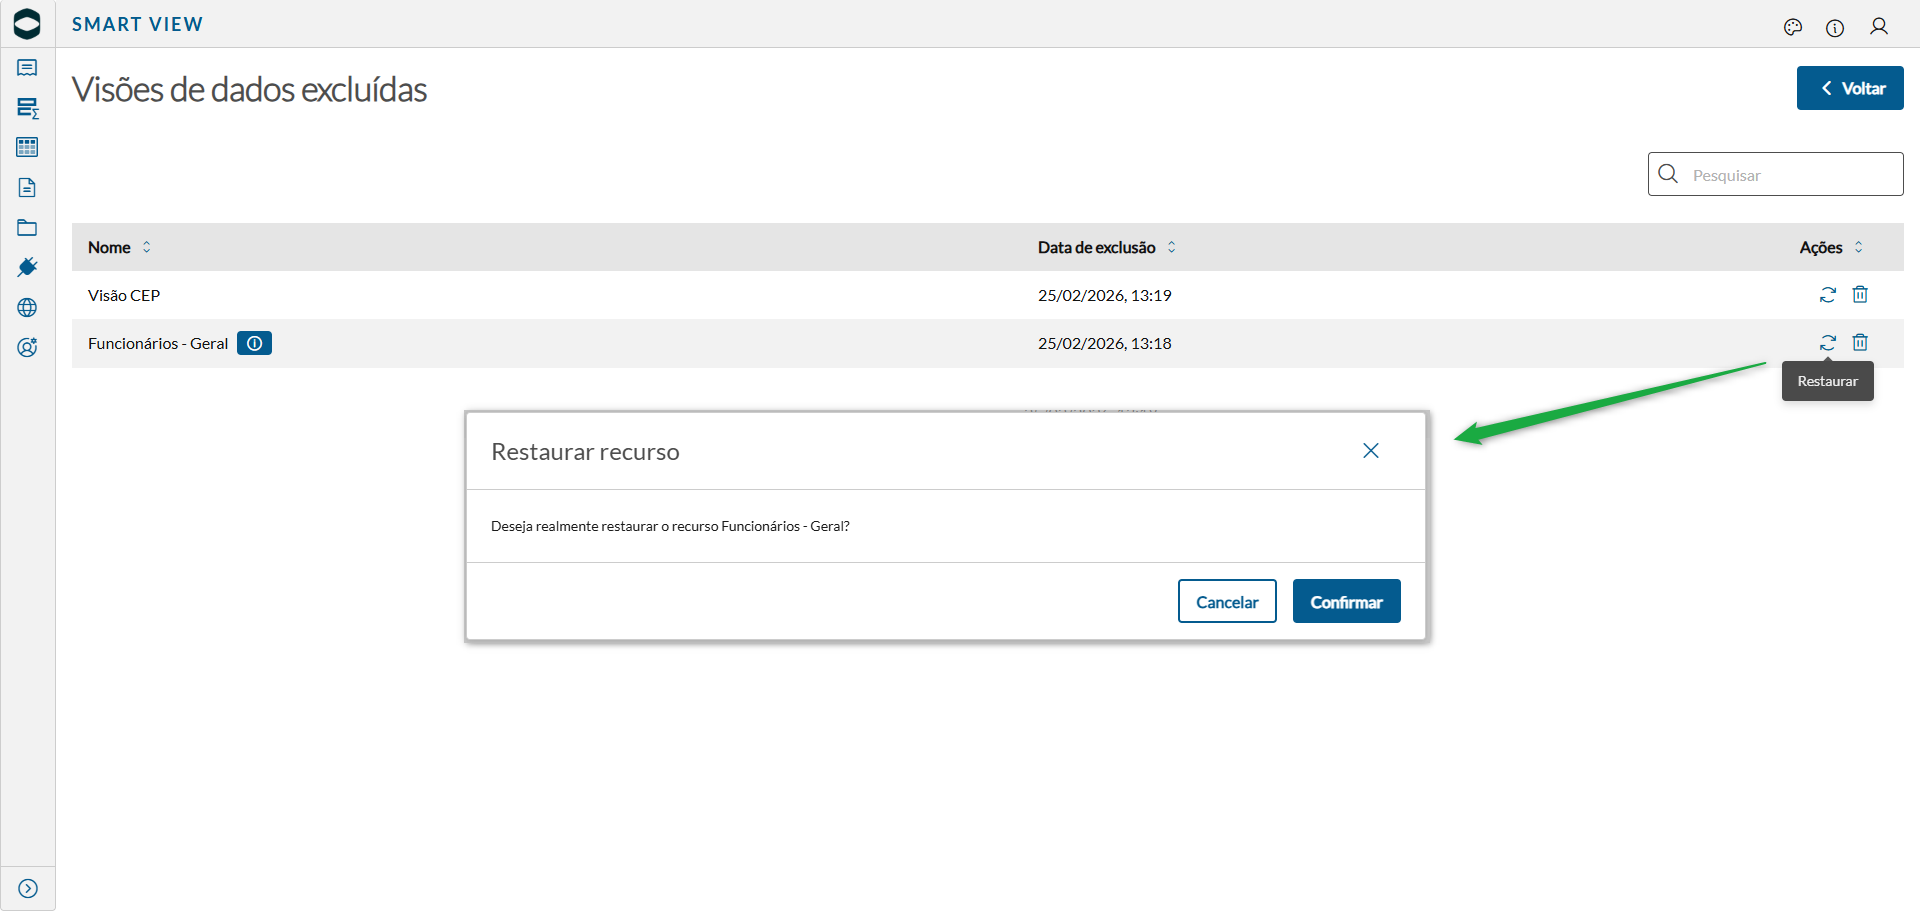Open the folder icon in sidebar
Image resolution: width=1920 pixels, height=911 pixels.
tap(27, 228)
